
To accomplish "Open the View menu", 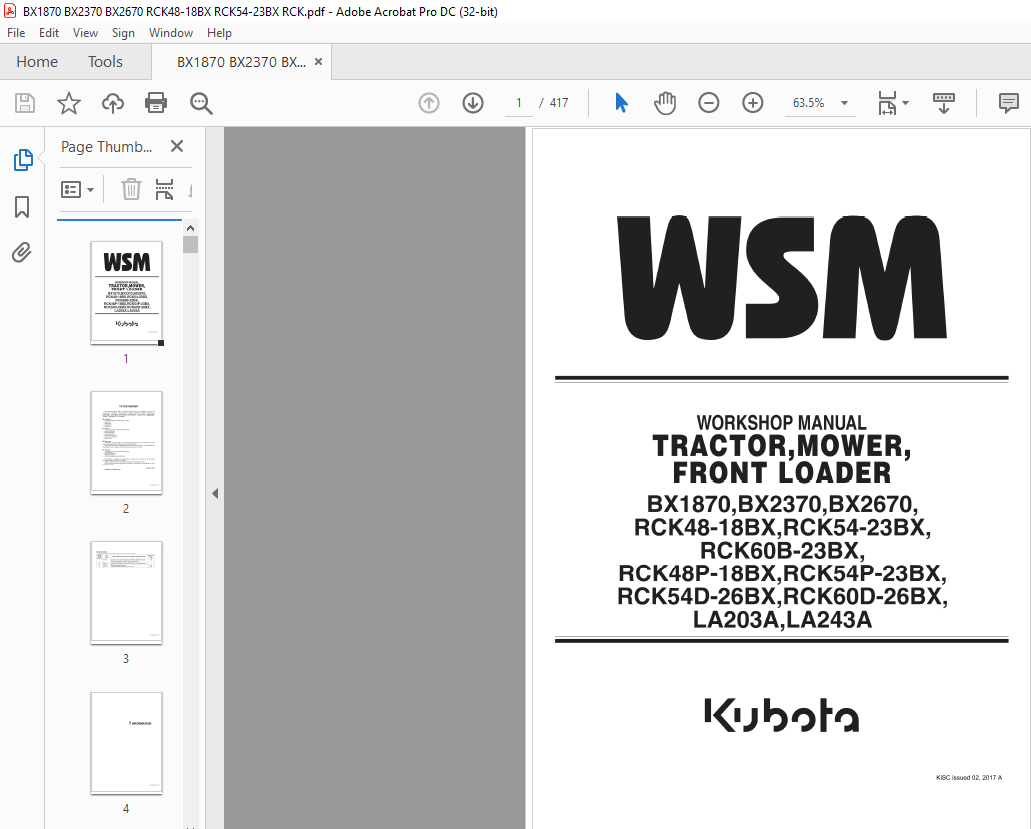I will 85,33.
